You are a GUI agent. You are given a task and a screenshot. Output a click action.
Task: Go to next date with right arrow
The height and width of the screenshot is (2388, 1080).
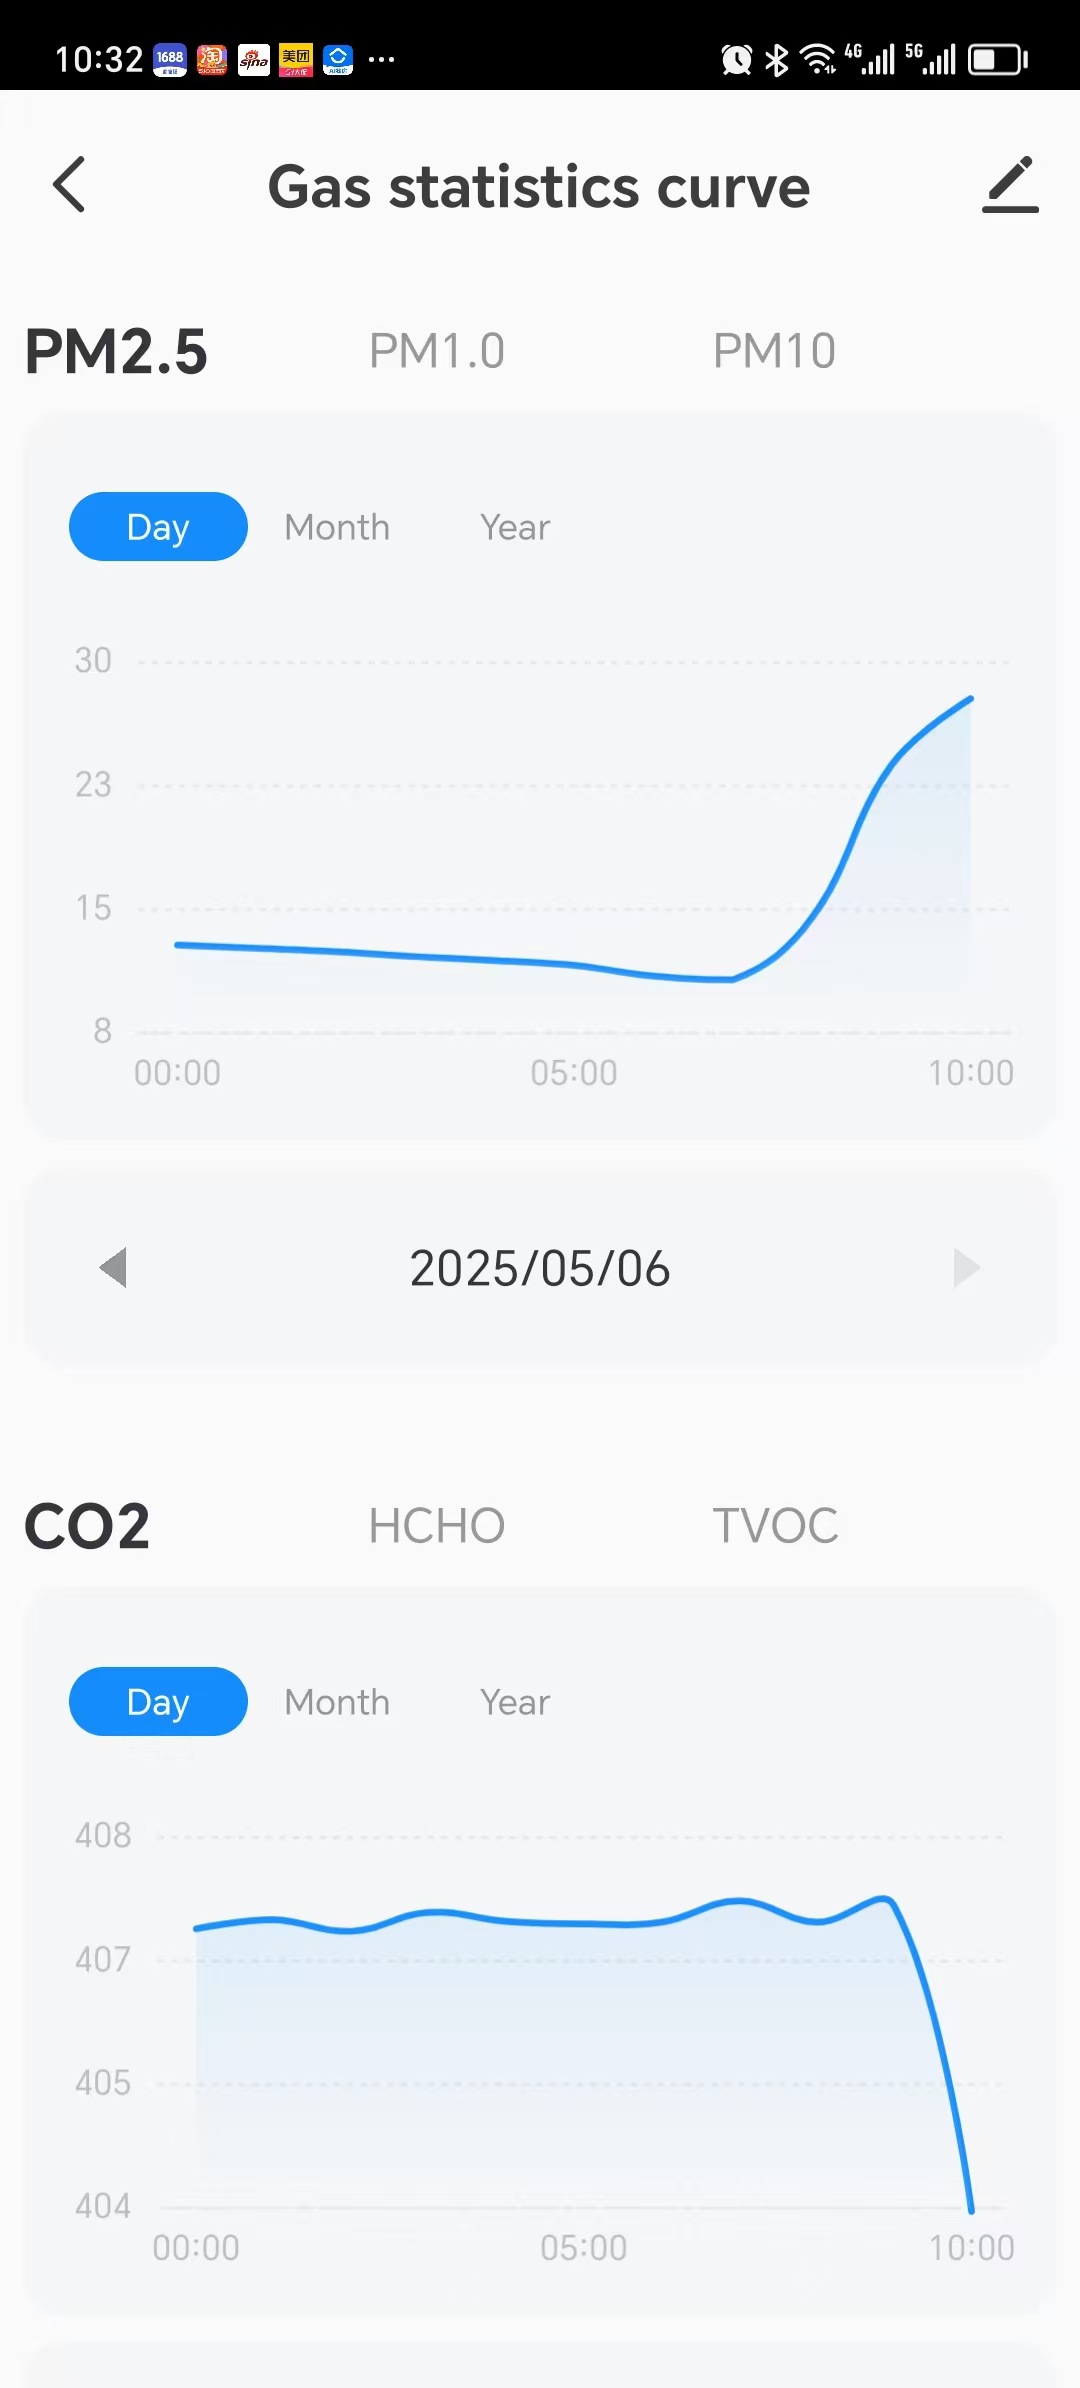pyautogui.click(x=966, y=1268)
